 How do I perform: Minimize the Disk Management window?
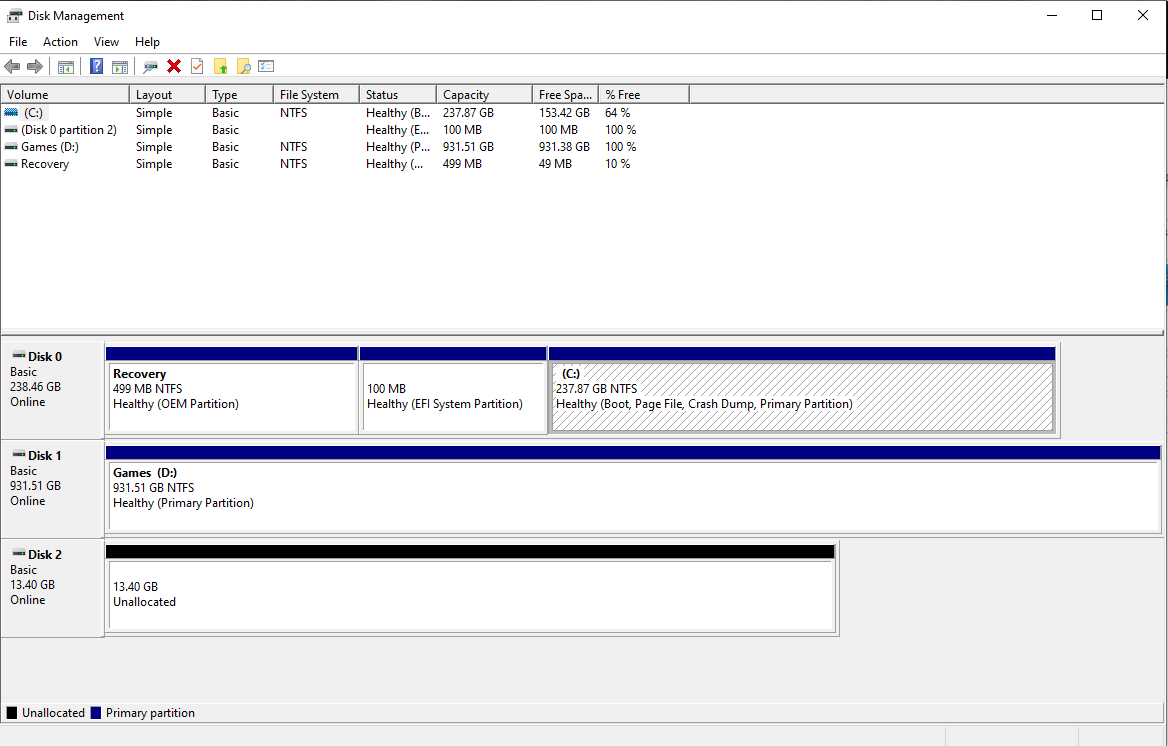coord(1052,16)
